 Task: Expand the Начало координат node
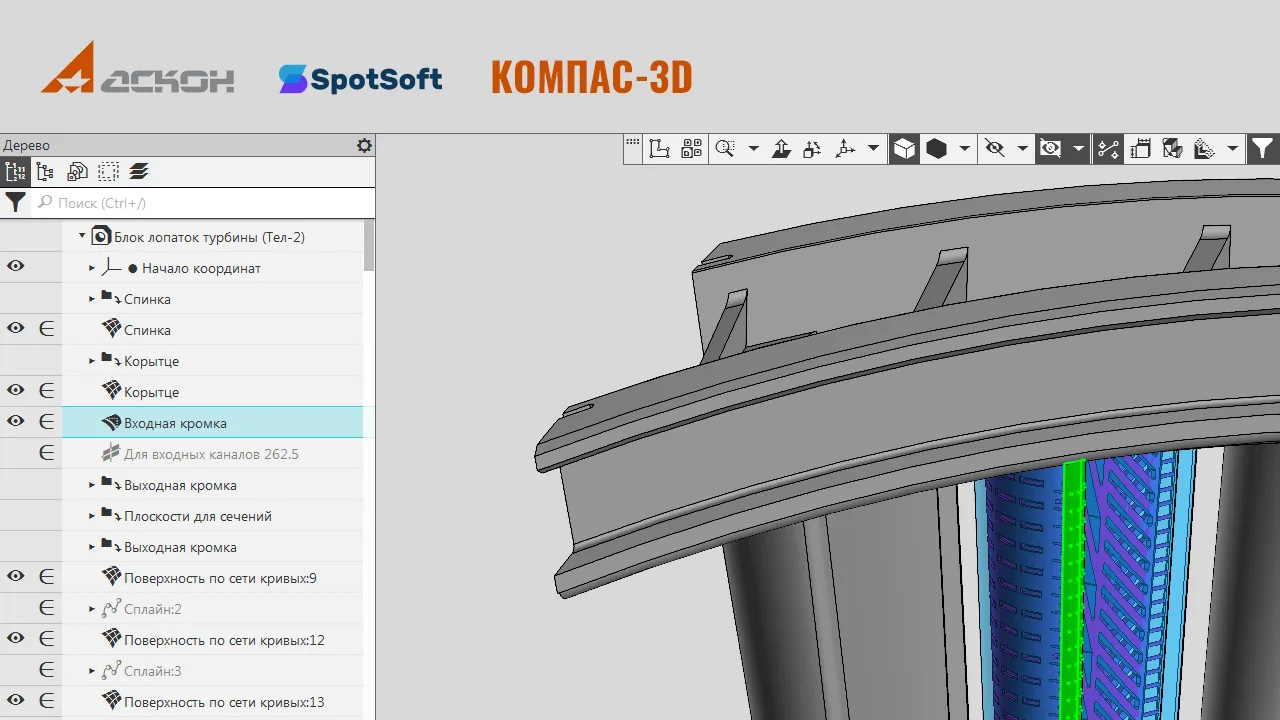[92, 268]
